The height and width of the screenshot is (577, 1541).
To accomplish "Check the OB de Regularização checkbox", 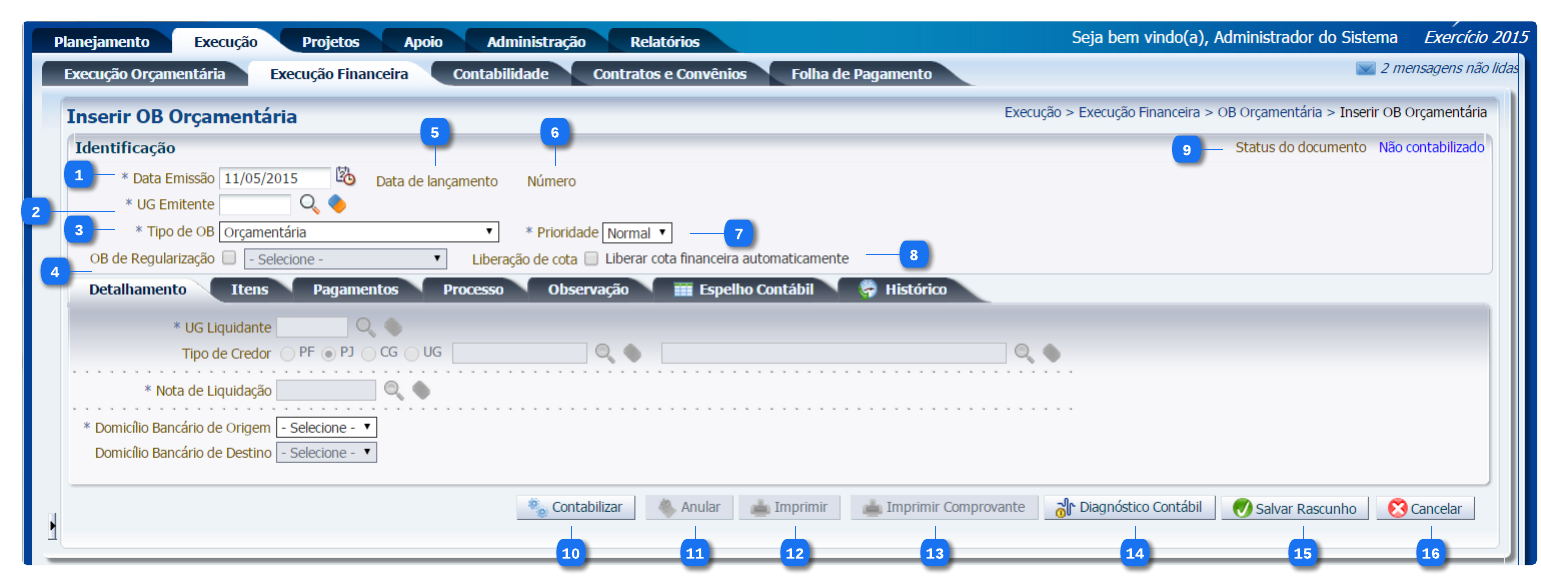I will coord(230,258).
